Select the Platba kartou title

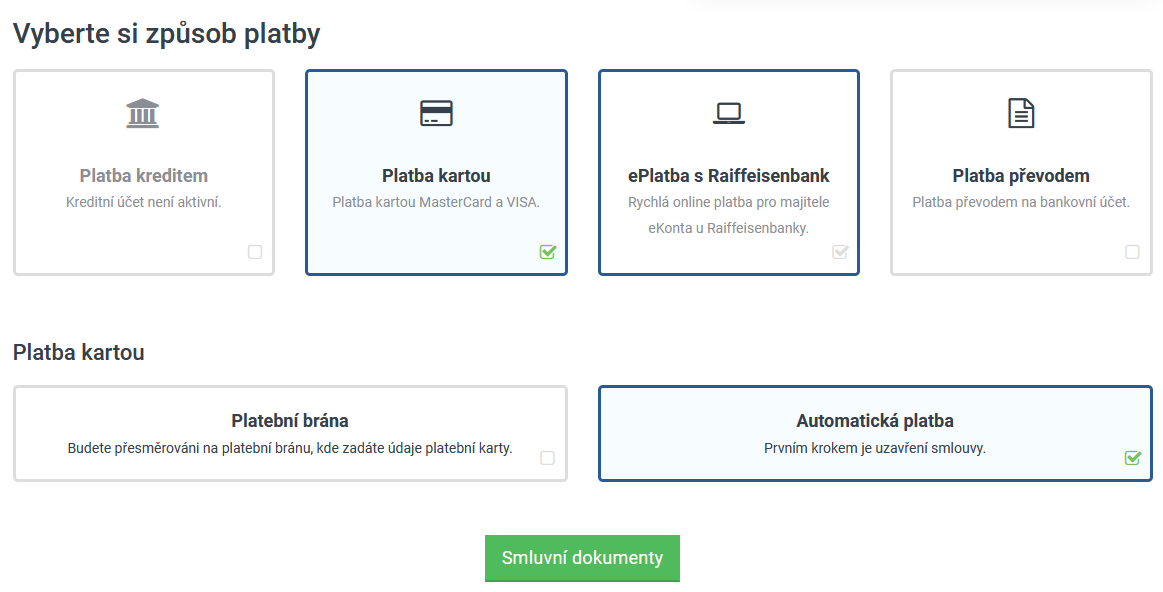coord(436,176)
